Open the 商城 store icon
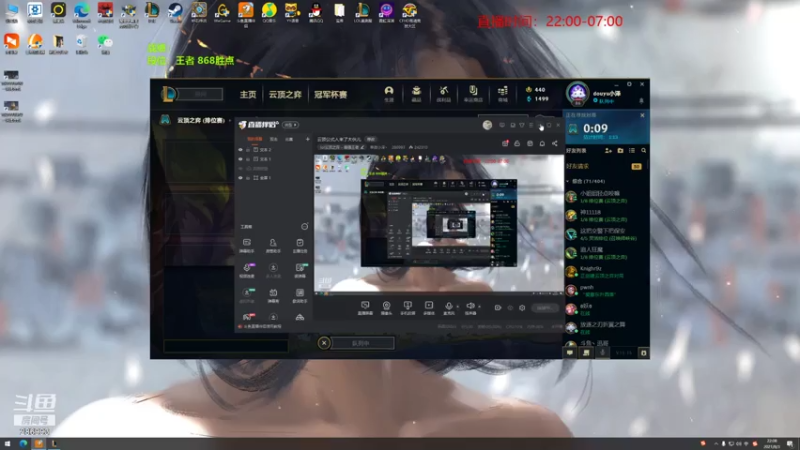The height and width of the screenshot is (450, 800). 503,93
